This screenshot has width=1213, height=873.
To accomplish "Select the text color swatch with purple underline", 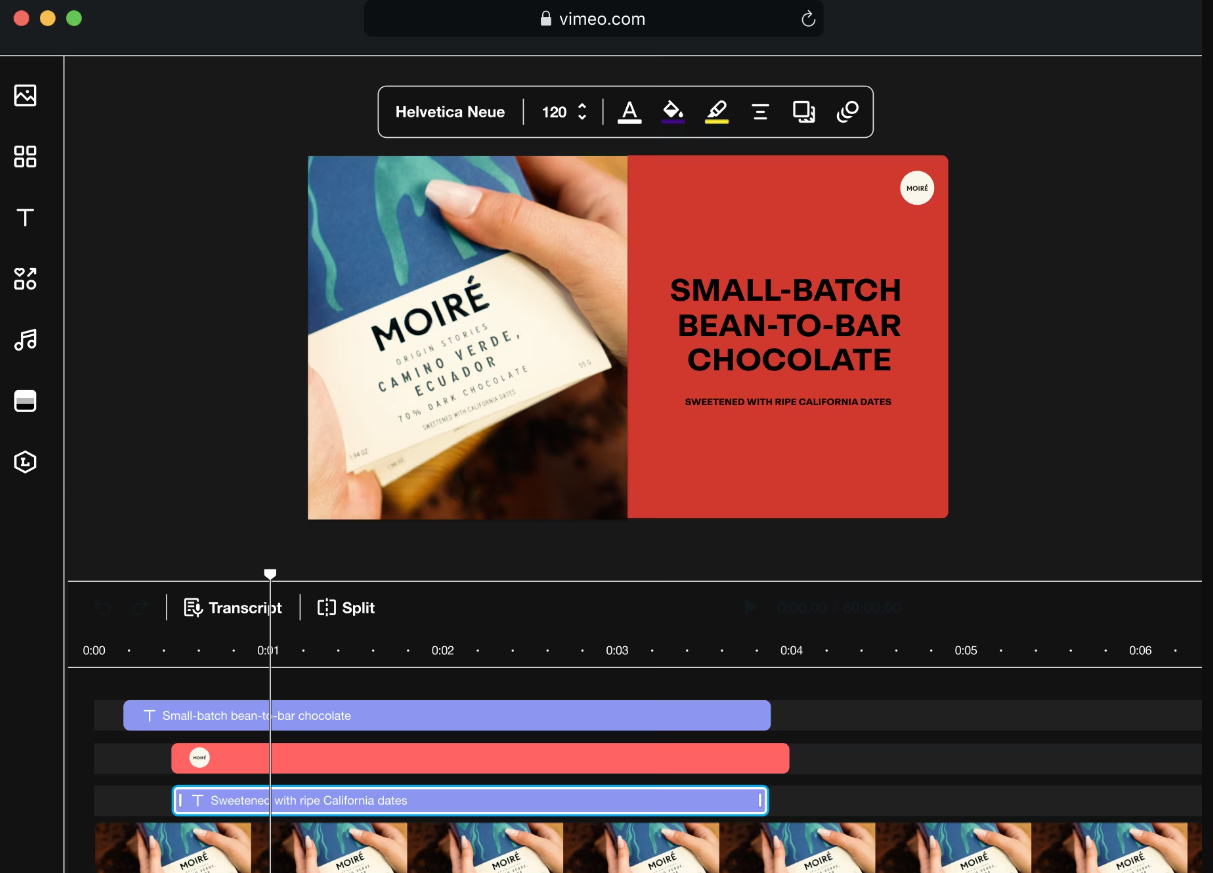I will click(672, 110).
